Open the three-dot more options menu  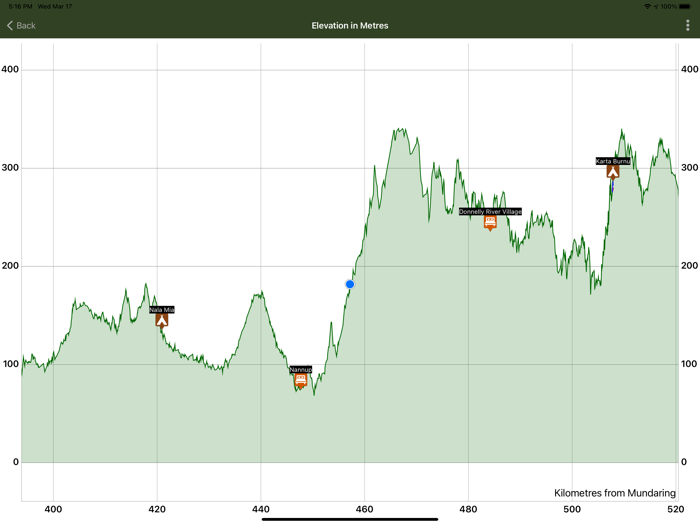[x=688, y=25]
